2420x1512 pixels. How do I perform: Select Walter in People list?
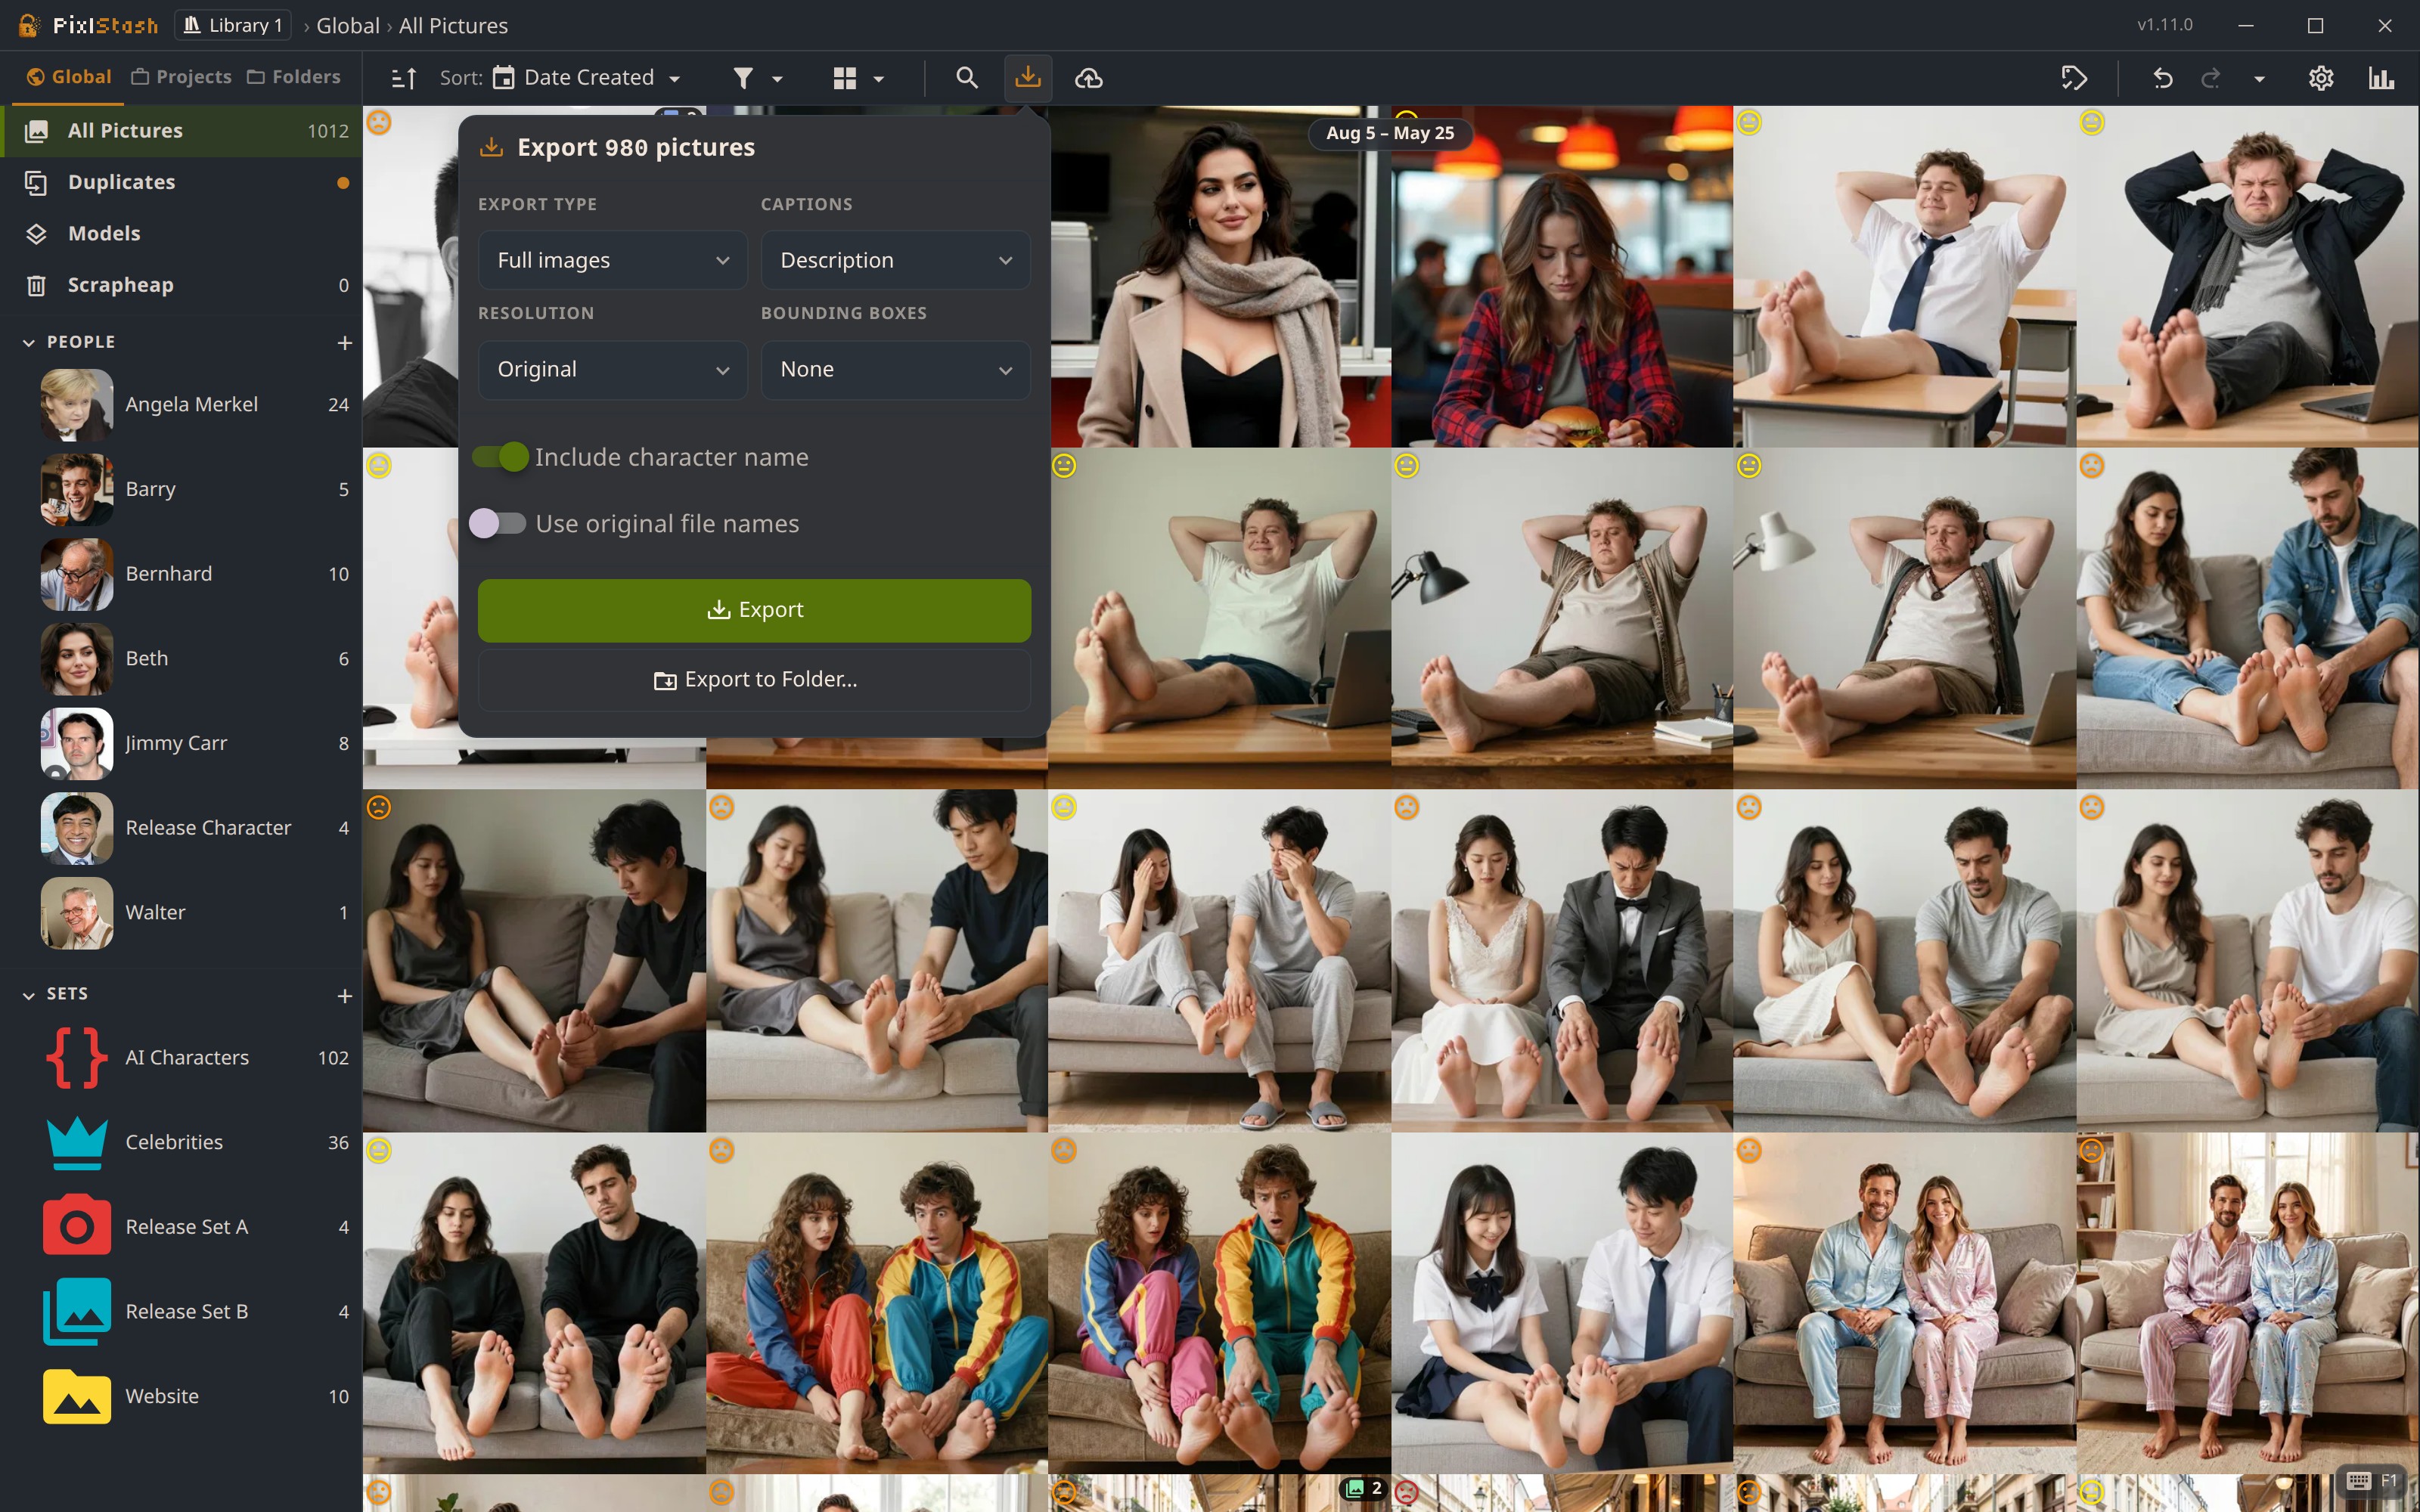(181, 913)
